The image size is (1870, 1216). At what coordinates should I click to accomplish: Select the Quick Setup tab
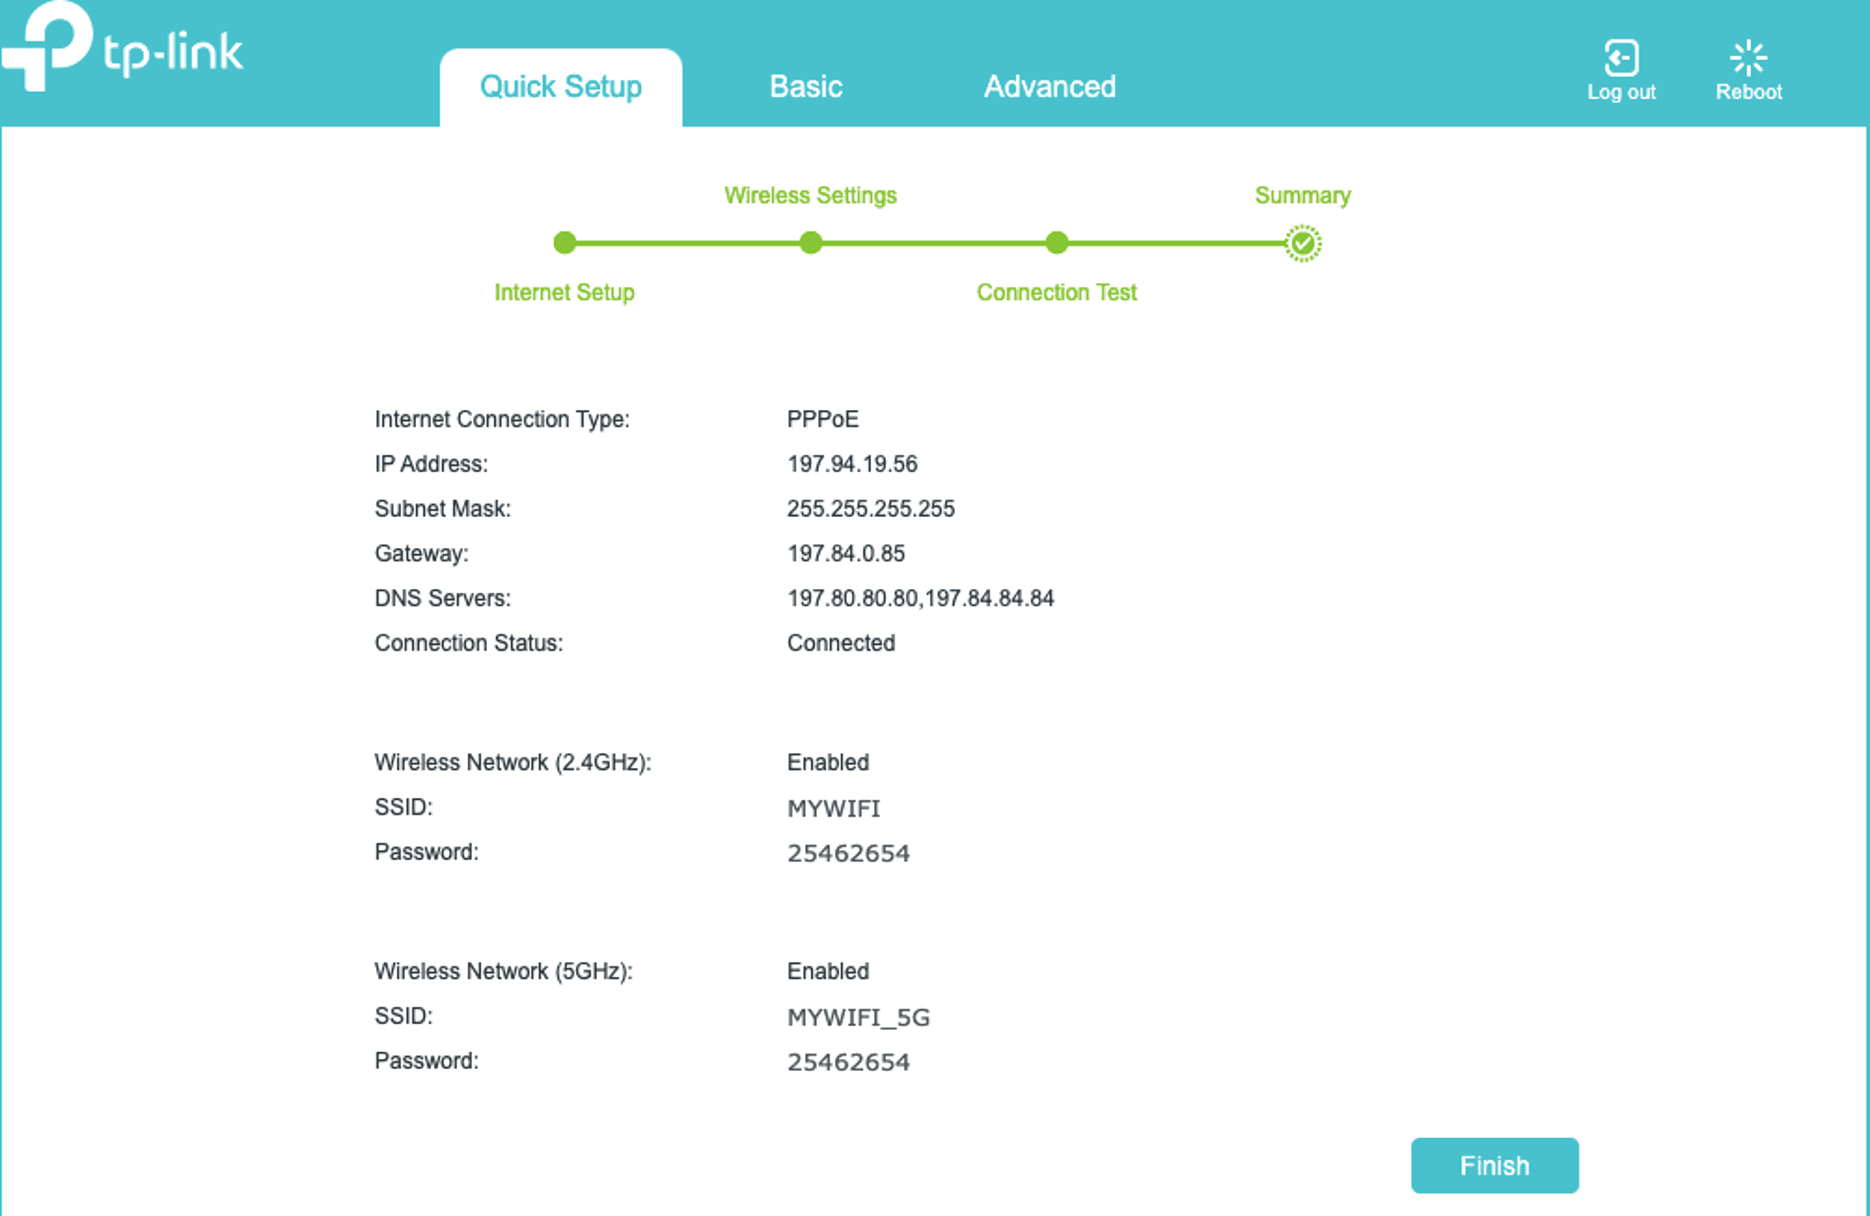coord(560,87)
